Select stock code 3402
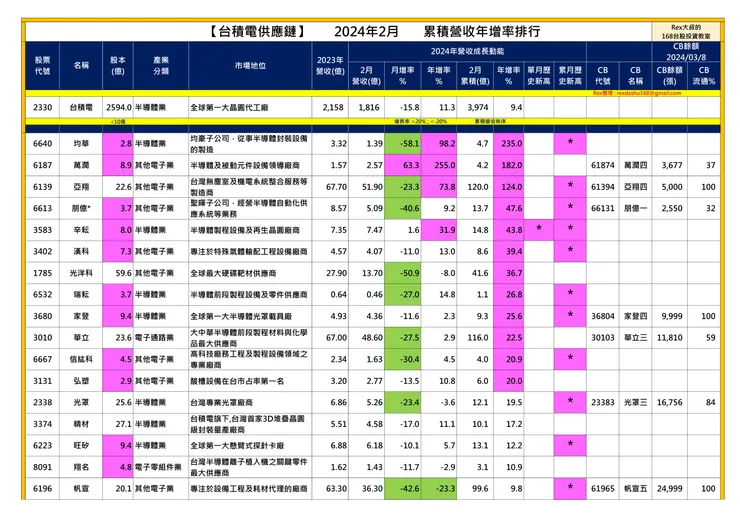 tap(42, 252)
